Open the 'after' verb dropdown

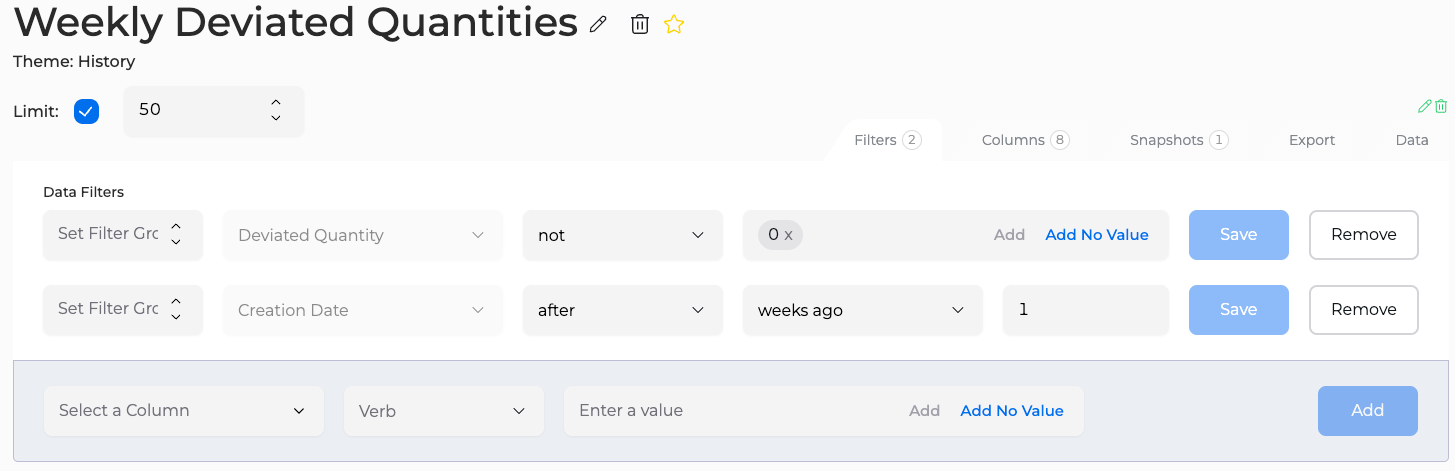(623, 310)
